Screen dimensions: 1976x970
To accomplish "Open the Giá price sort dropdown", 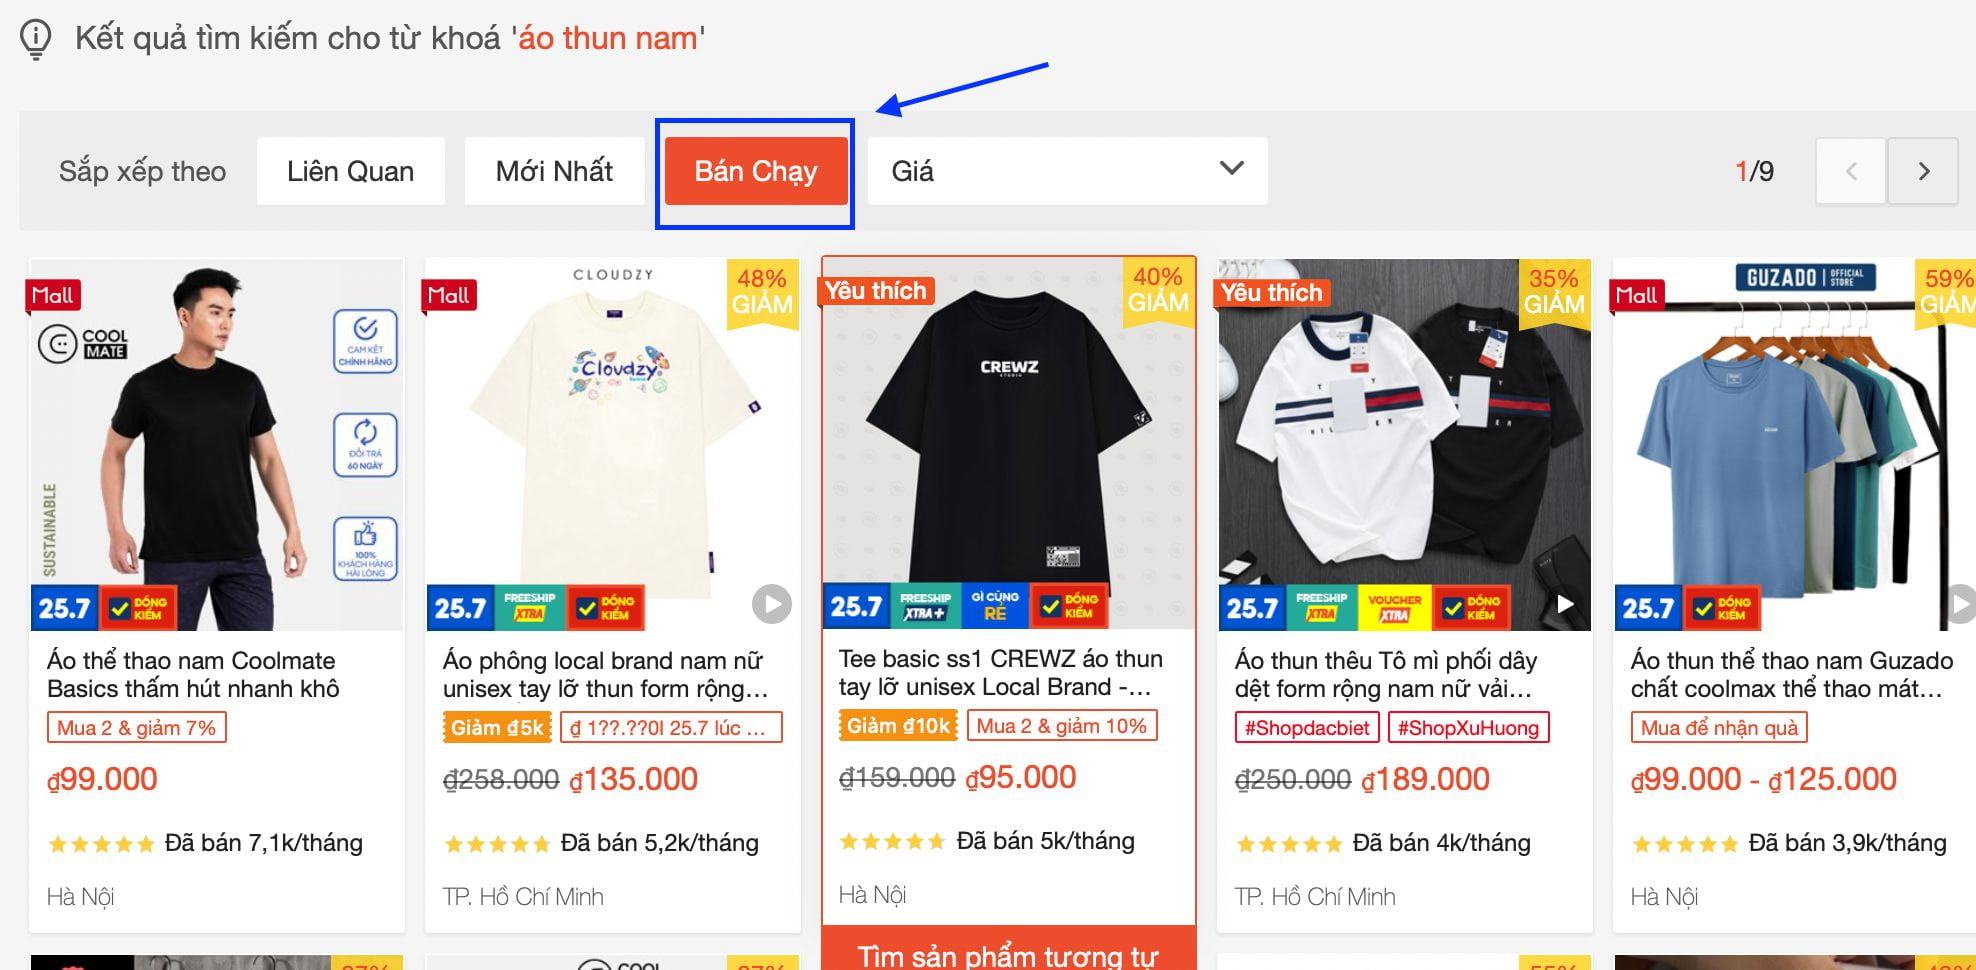I will click(x=1067, y=171).
